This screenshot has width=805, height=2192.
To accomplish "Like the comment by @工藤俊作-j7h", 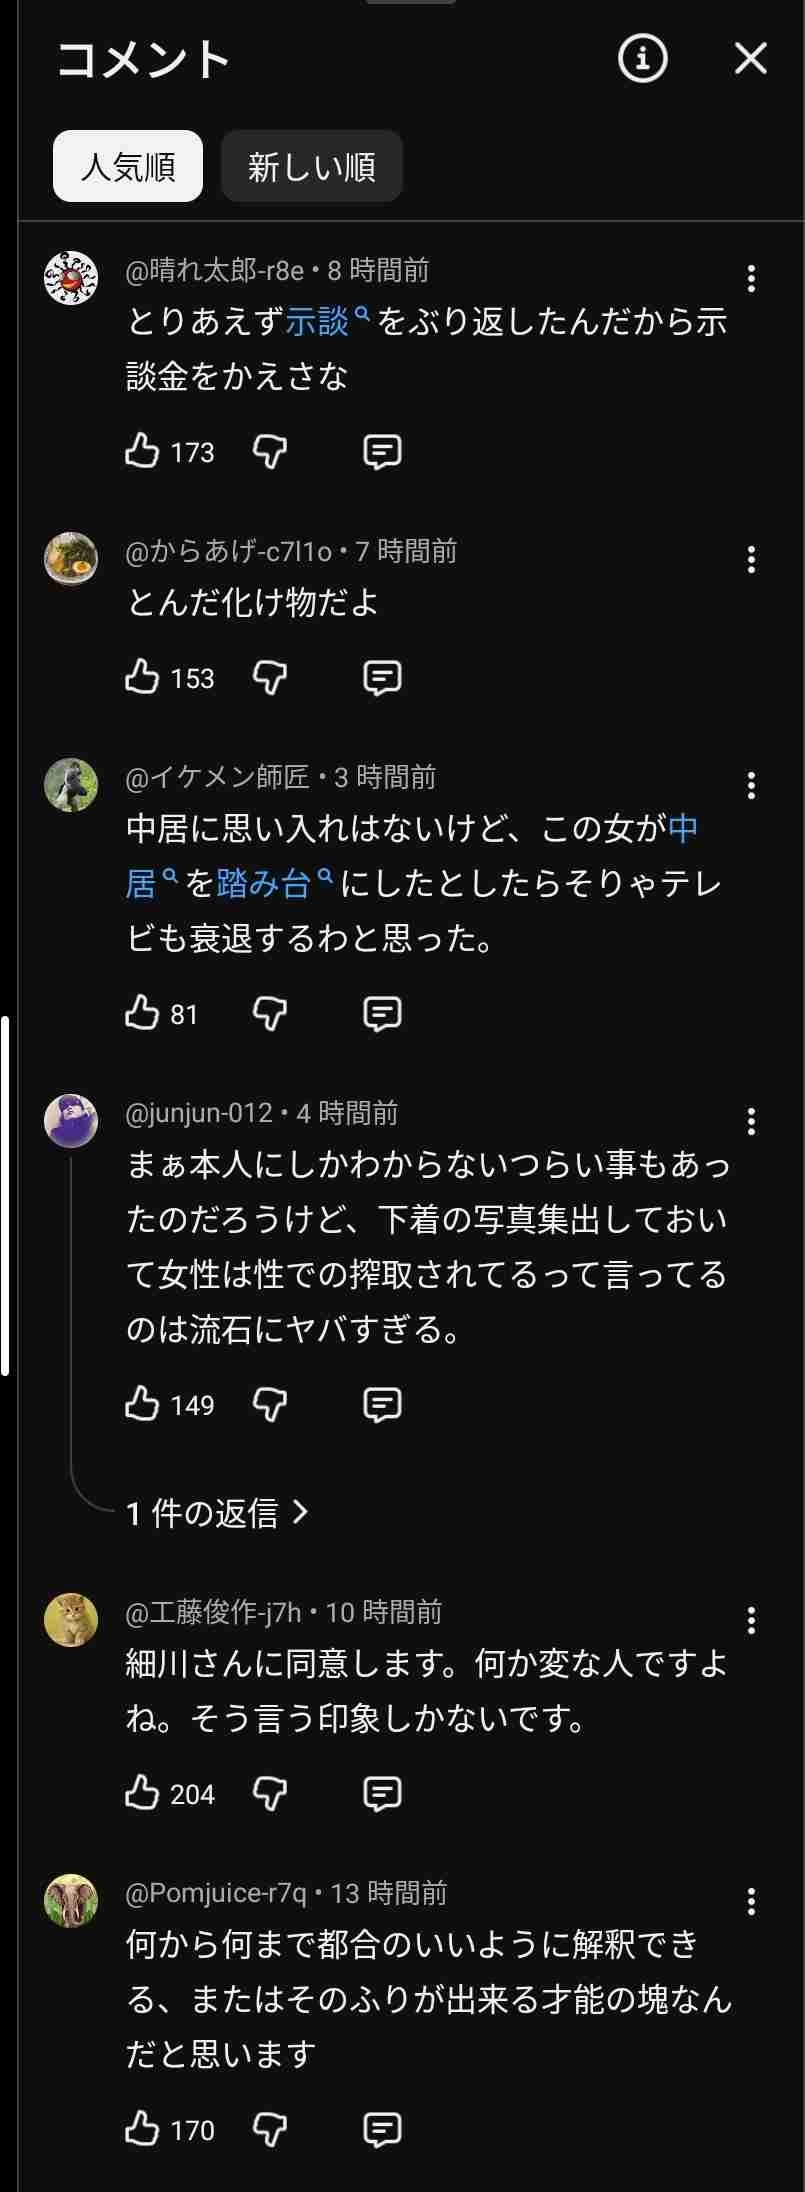I will pos(143,1793).
